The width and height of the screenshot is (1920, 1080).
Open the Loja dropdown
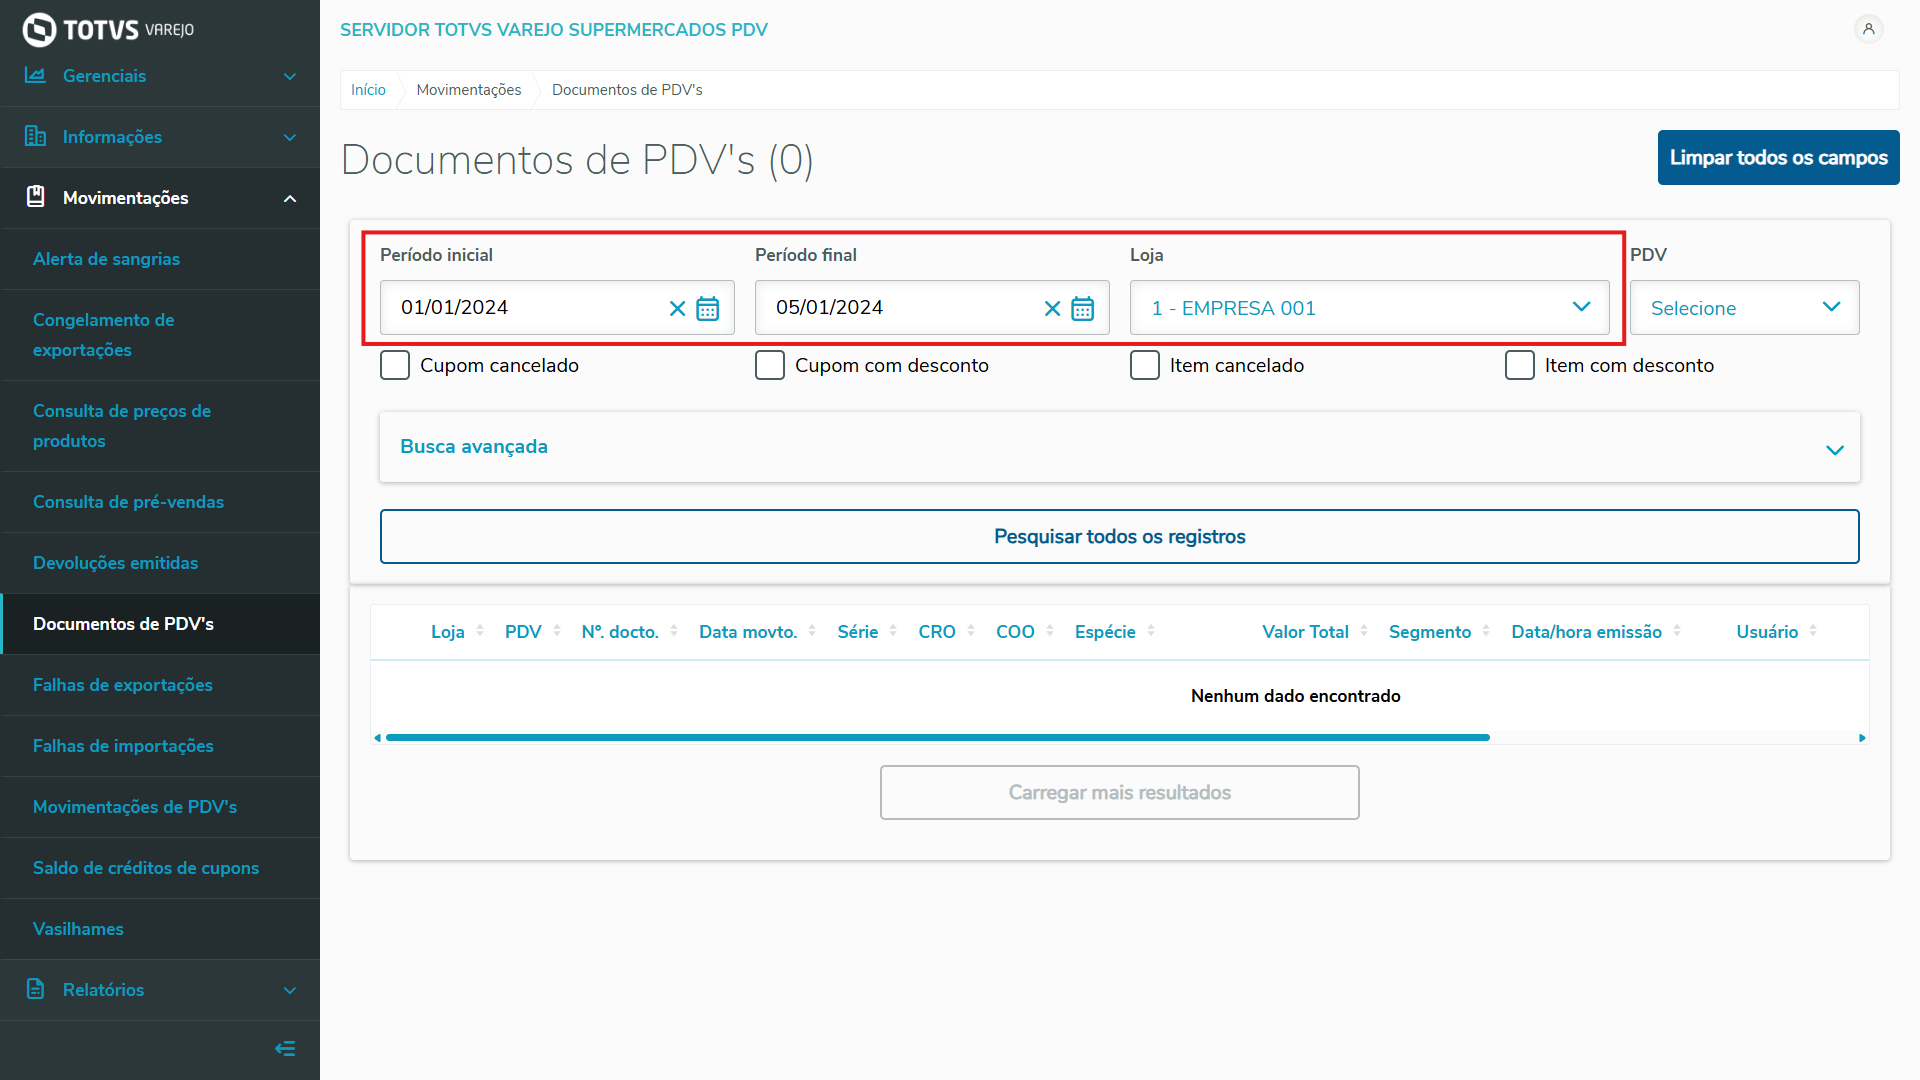[x=1369, y=308]
